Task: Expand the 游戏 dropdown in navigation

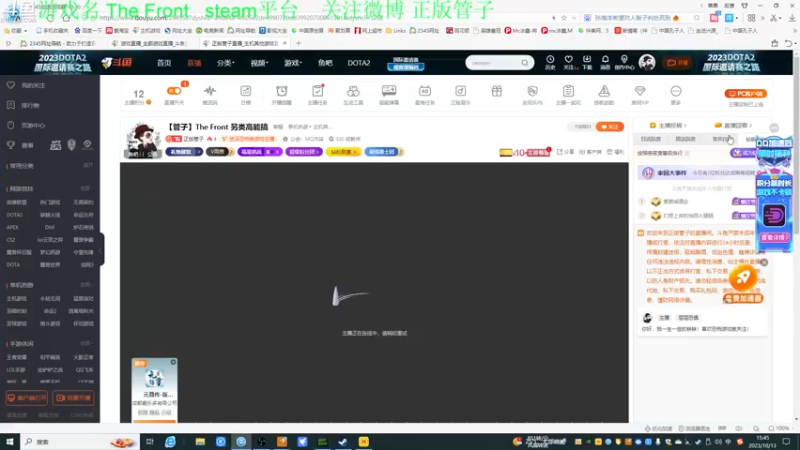Action: point(293,63)
